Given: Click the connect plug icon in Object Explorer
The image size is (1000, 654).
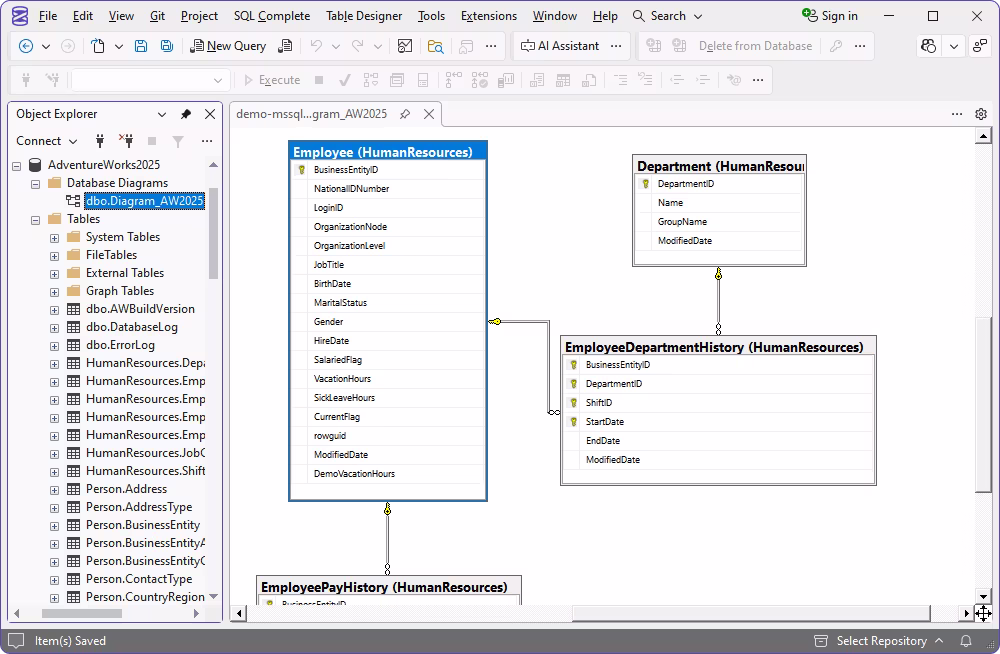Looking at the screenshot, I should 99,141.
